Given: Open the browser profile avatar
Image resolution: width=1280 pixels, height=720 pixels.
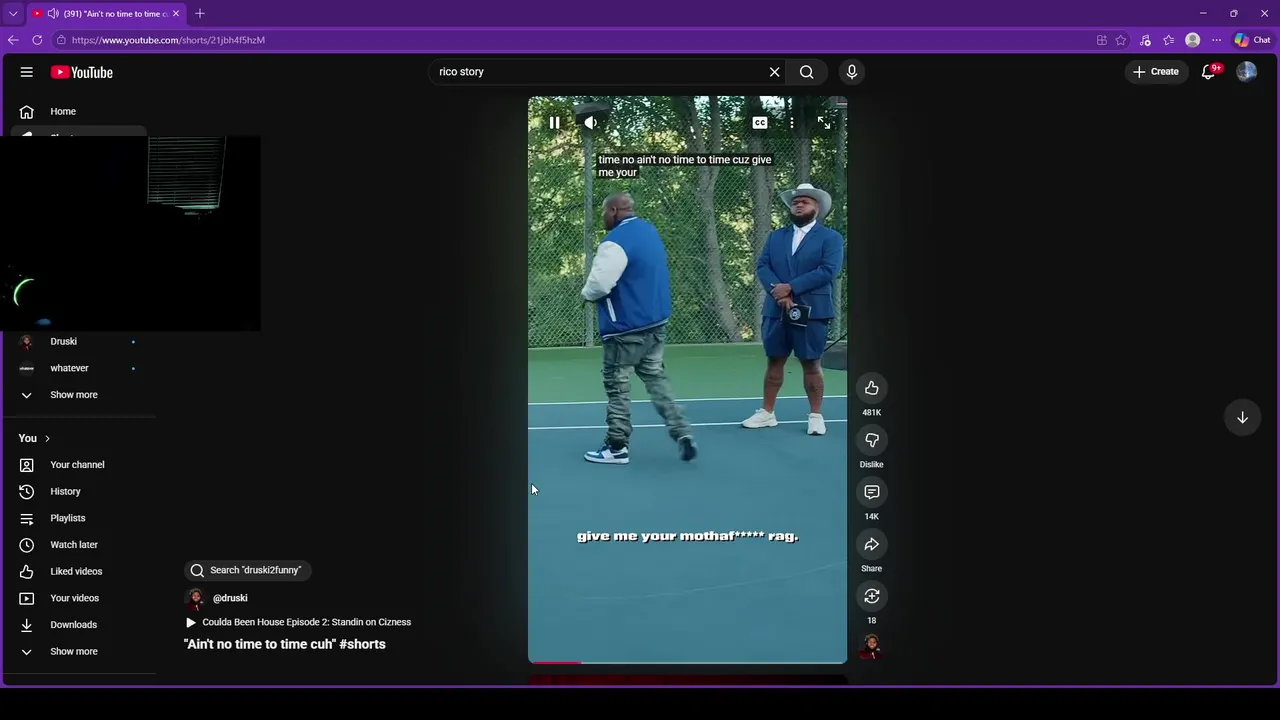Looking at the screenshot, I should (1193, 40).
